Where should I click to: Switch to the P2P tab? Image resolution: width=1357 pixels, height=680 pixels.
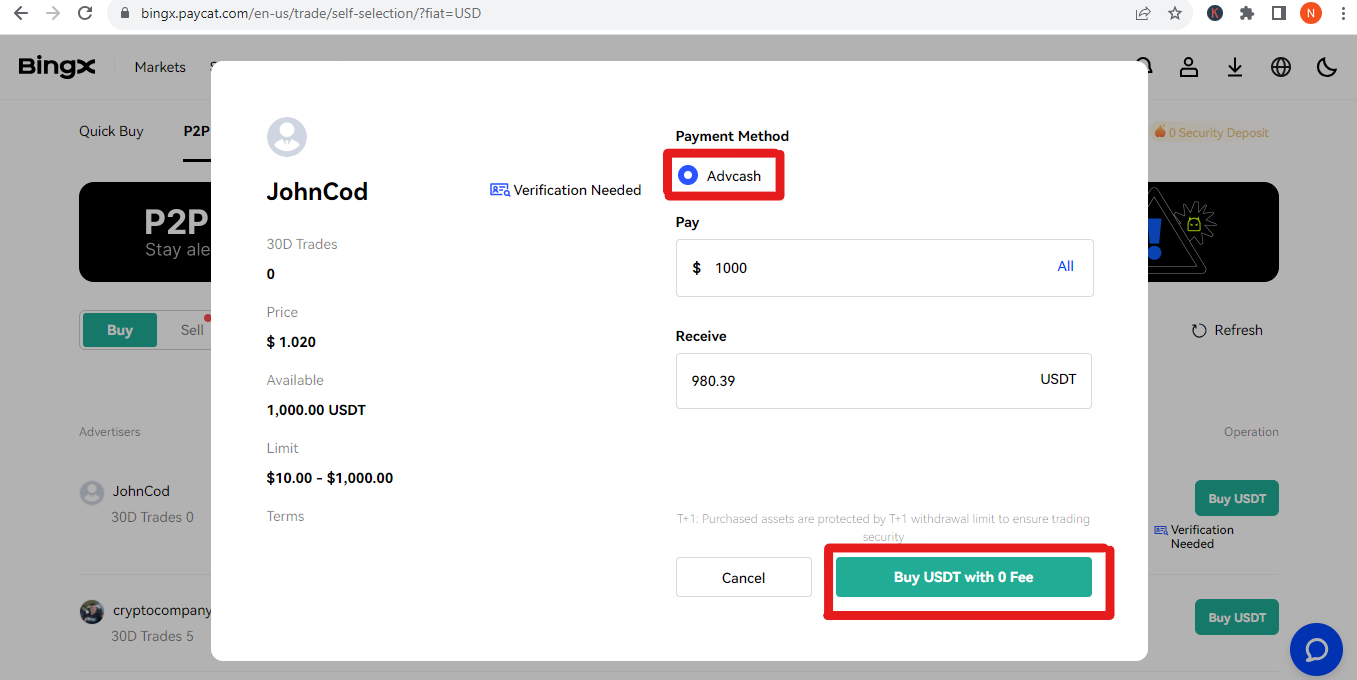pos(196,131)
